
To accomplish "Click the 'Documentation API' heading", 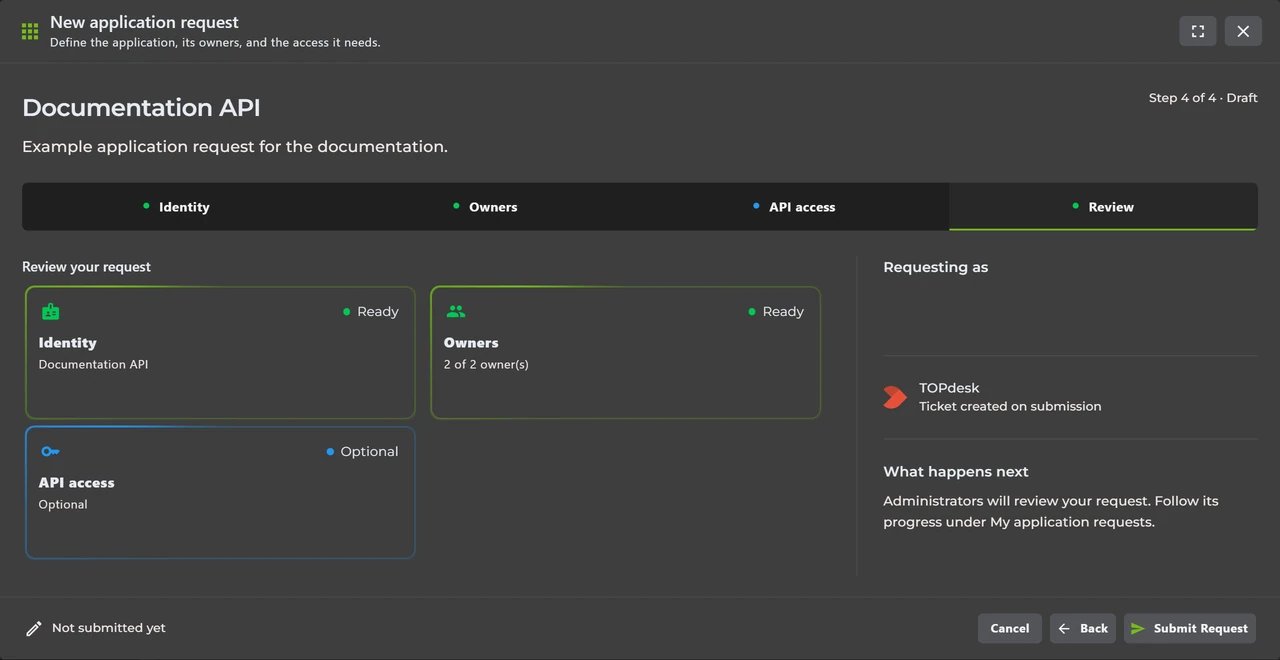I will pos(141,108).
